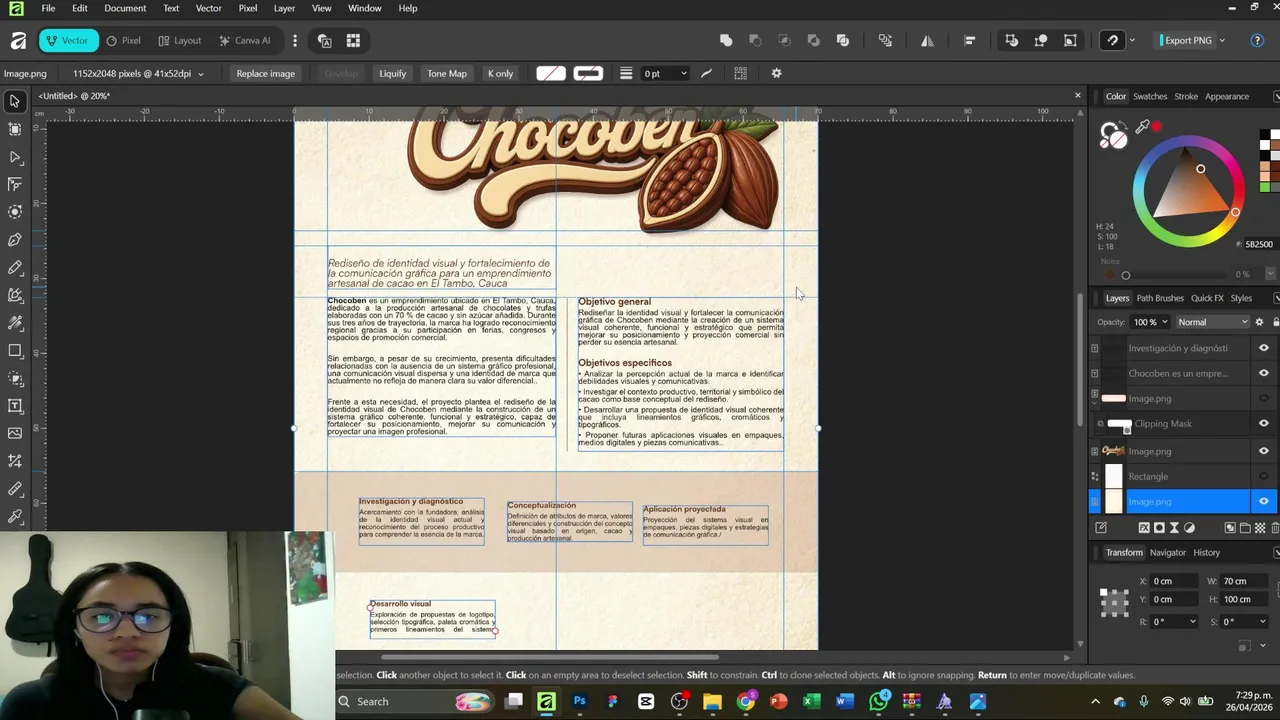Click the Liquify button
1280x720 pixels.
point(392,74)
